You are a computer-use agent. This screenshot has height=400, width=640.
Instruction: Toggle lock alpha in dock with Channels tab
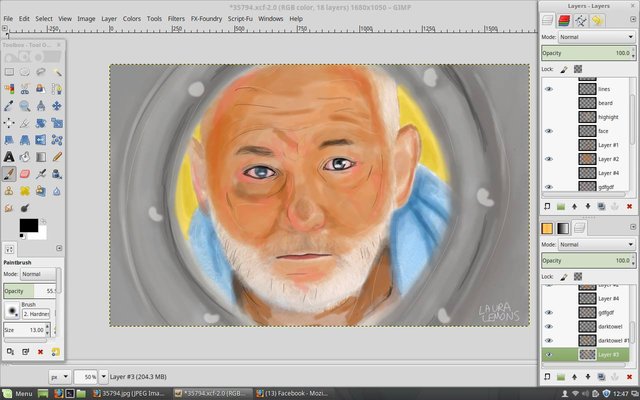(578, 69)
